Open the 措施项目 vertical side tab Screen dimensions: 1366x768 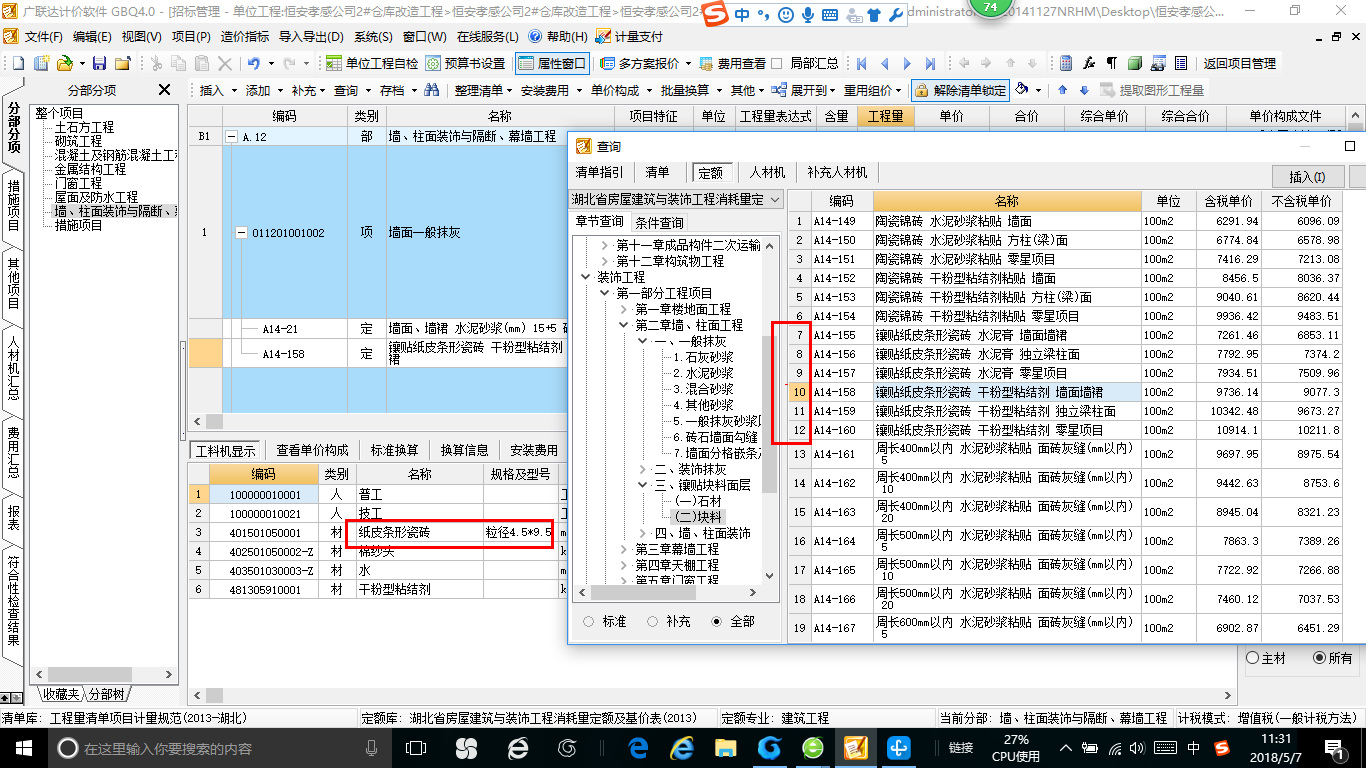click(13, 205)
